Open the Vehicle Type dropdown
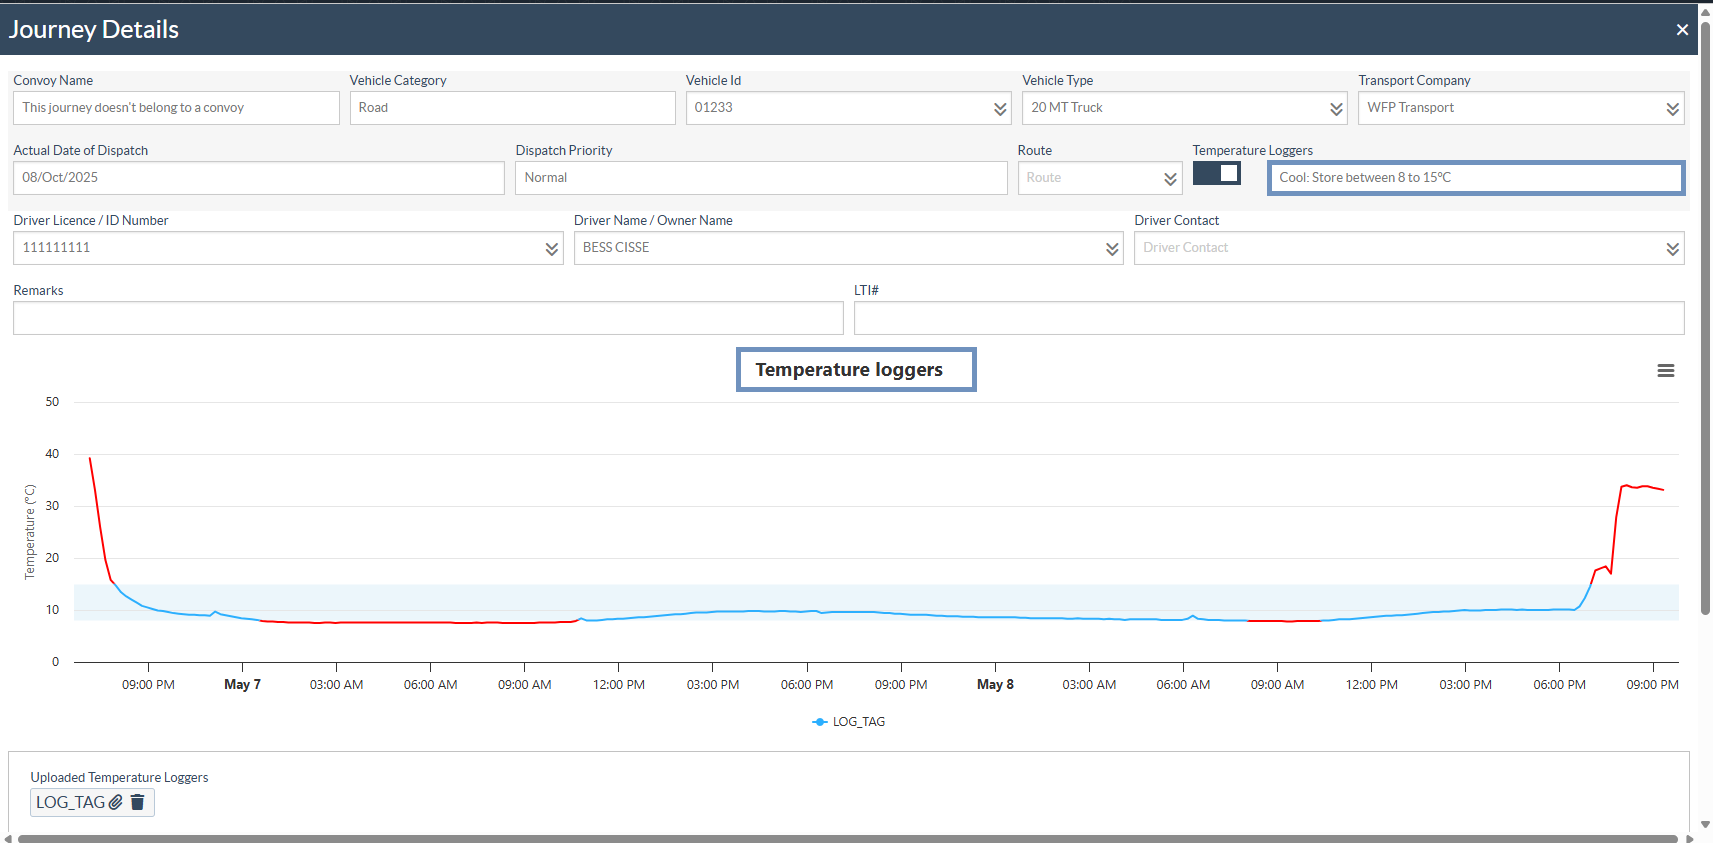 1336,109
